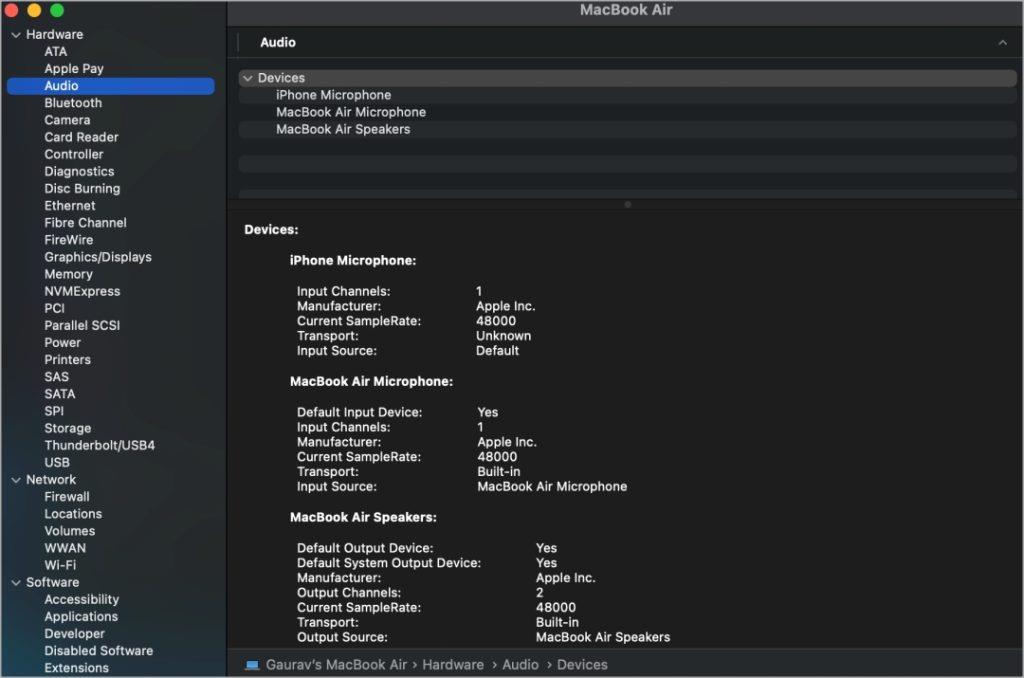Collapse the Devices disclosure chevron
The height and width of the screenshot is (678, 1024).
click(x=248, y=78)
